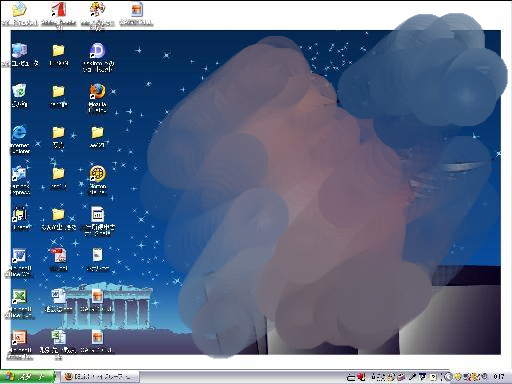Open the shortcut icon above the Word shortcut
The height and width of the screenshot is (384, 512).
[19, 215]
